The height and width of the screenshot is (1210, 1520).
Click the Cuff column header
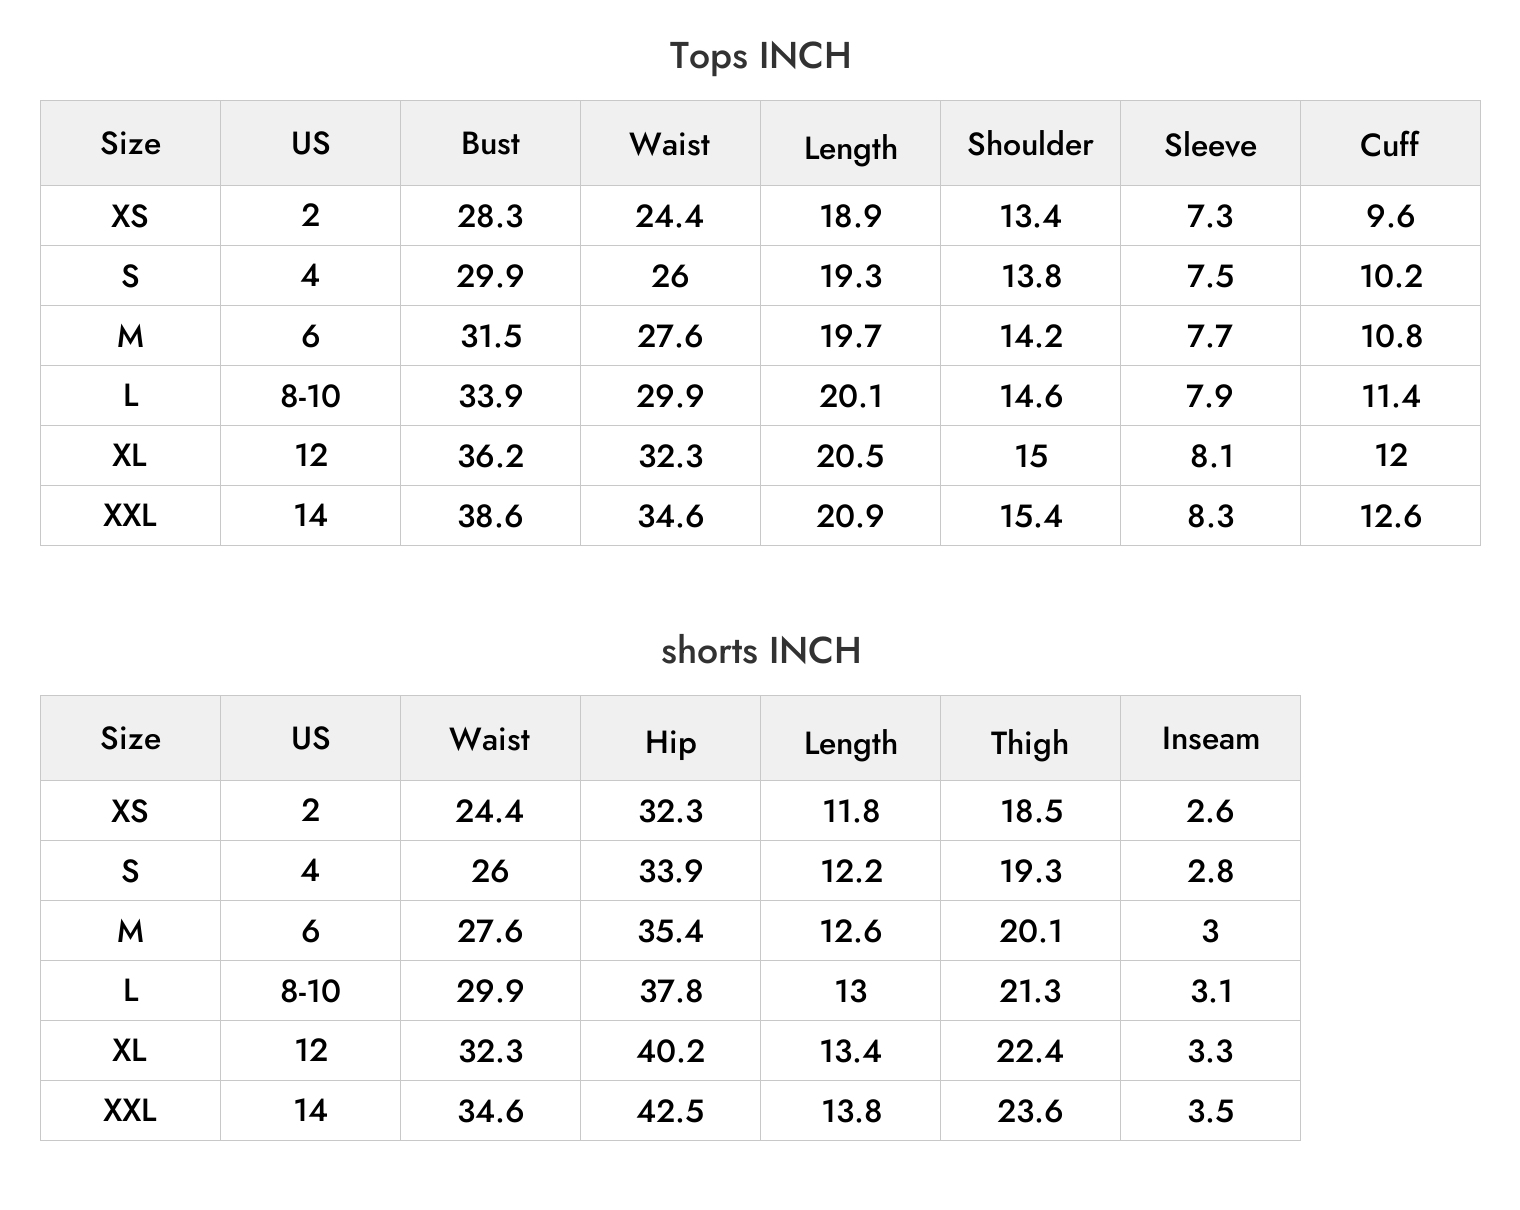(1389, 145)
